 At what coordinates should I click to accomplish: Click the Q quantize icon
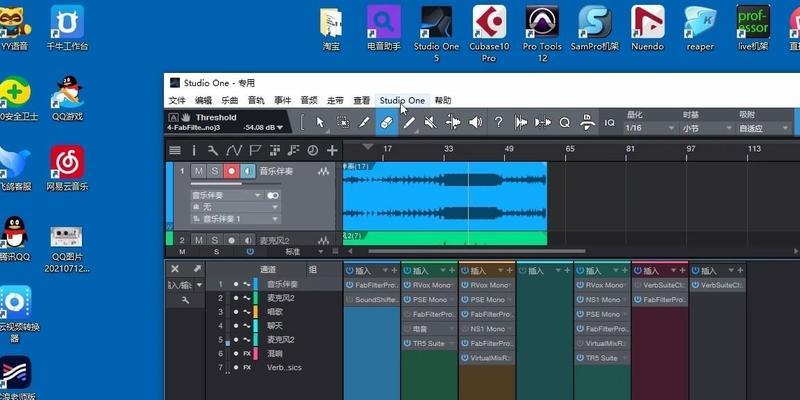565,122
